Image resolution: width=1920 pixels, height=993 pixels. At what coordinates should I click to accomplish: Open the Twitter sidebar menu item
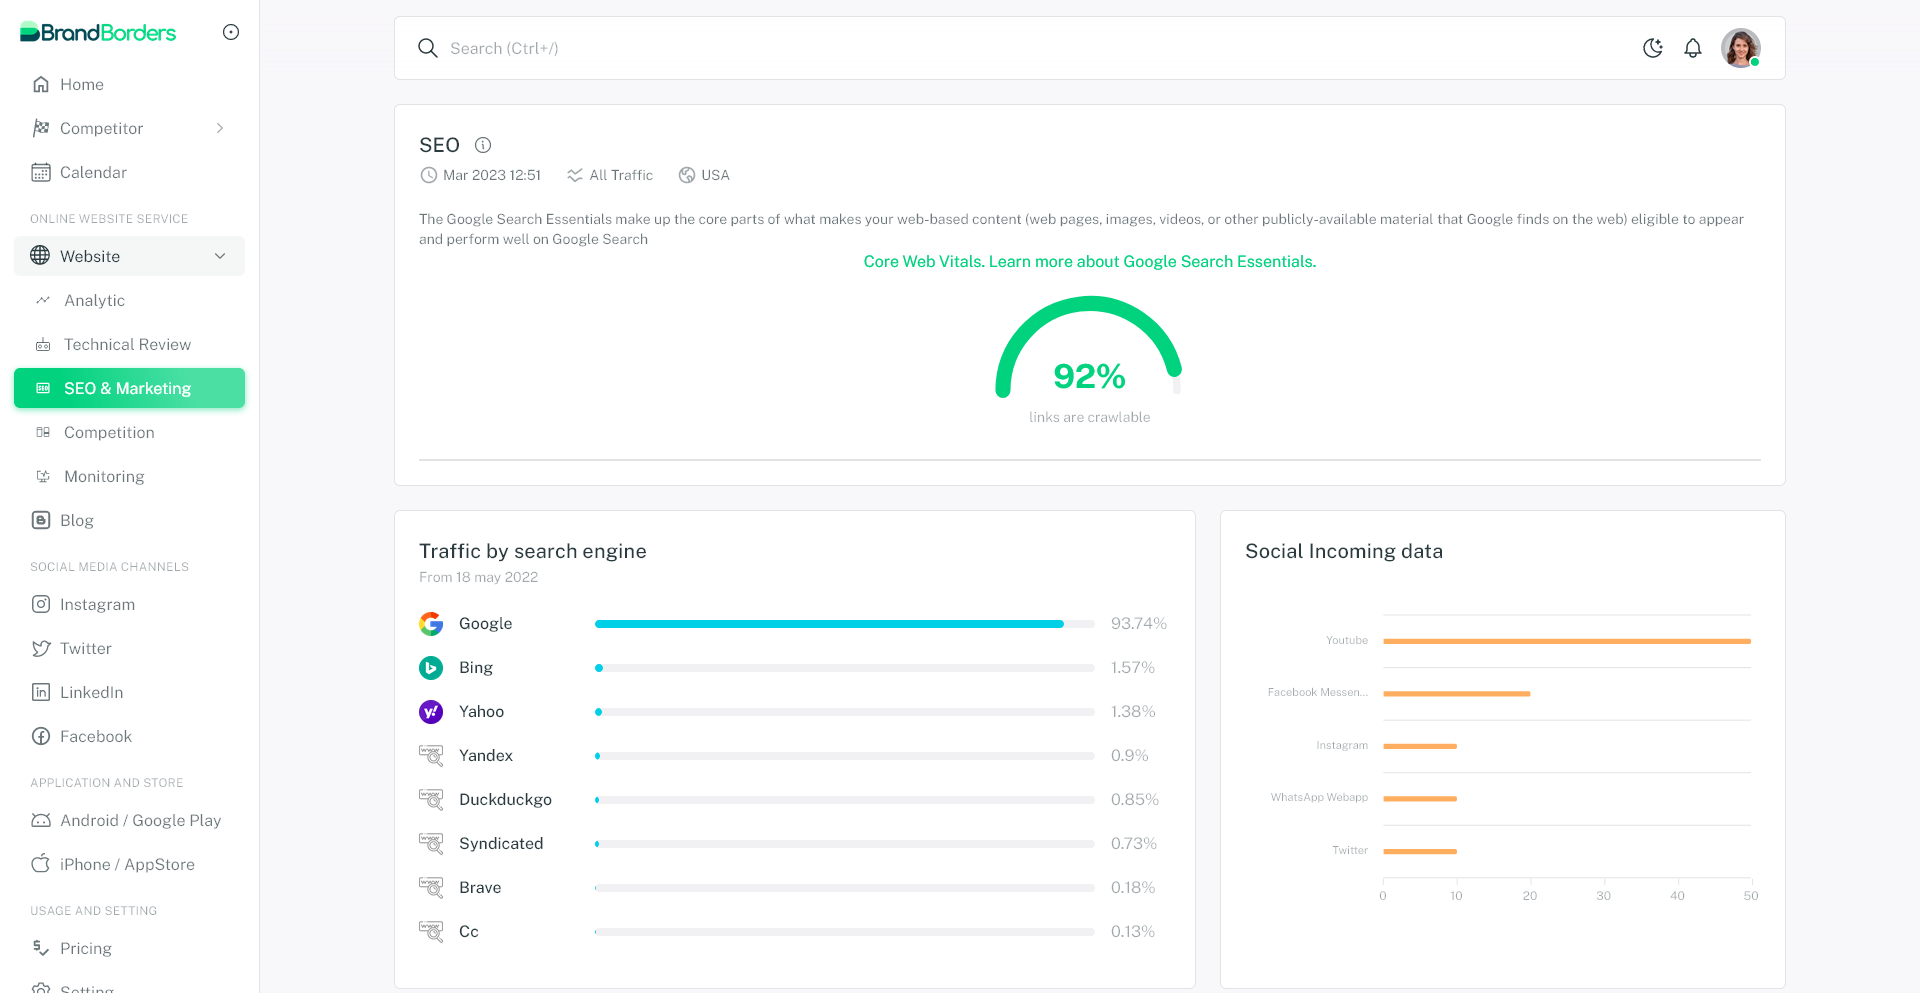pyautogui.click(x=129, y=648)
